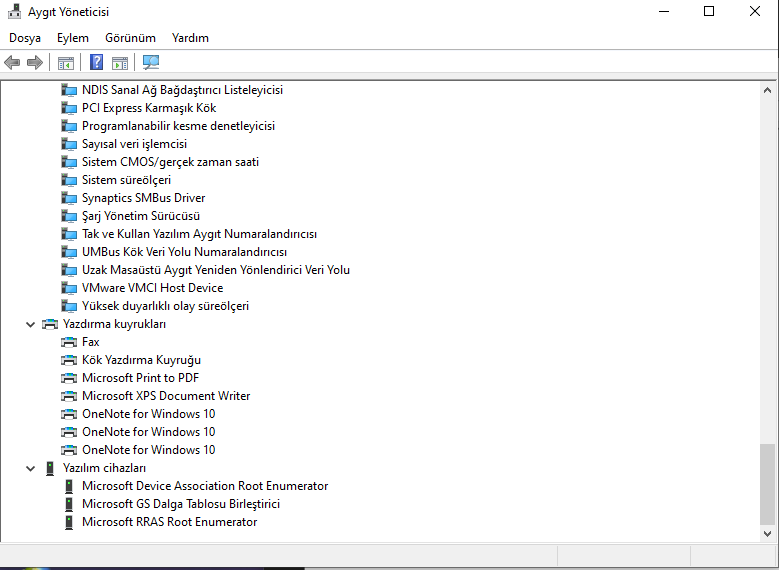Click the Back arrow toolbar icon
The width and height of the screenshot is (779, 570).
[12, 63]
